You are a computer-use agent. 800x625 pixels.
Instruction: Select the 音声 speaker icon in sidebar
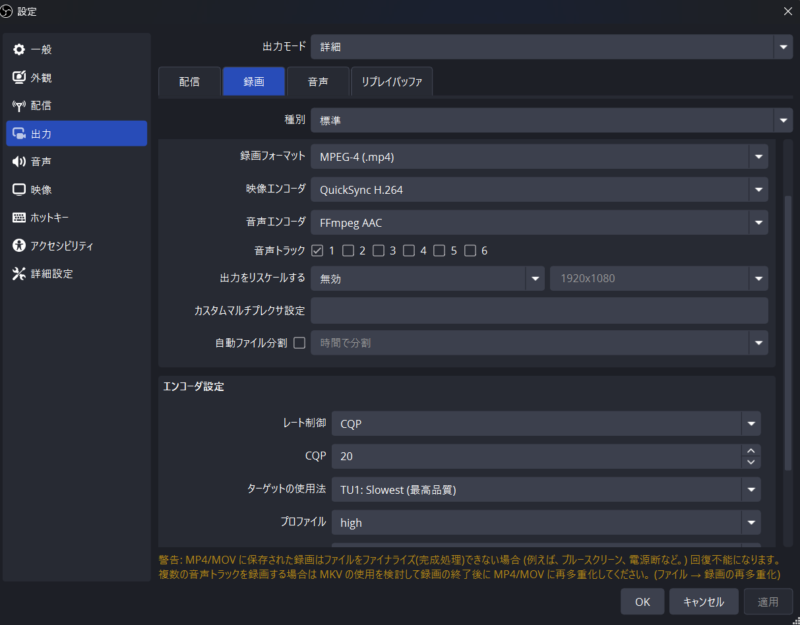[x=19, y=162]
